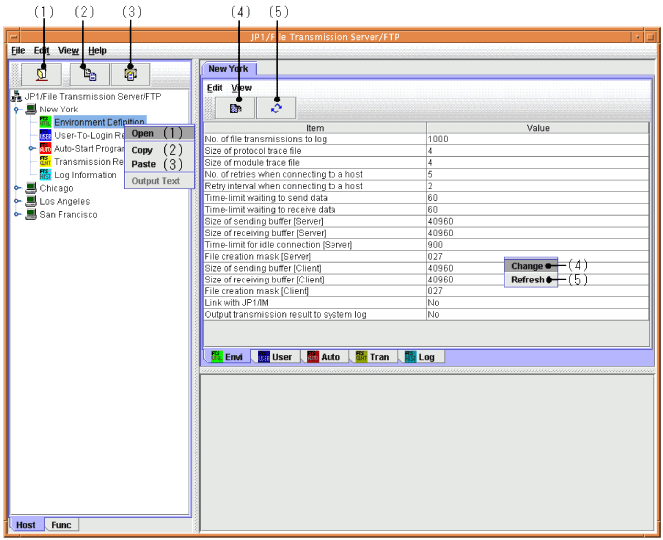Select the Log Information tree node
The width and height of the screenshot is (663, 540).
85,174
